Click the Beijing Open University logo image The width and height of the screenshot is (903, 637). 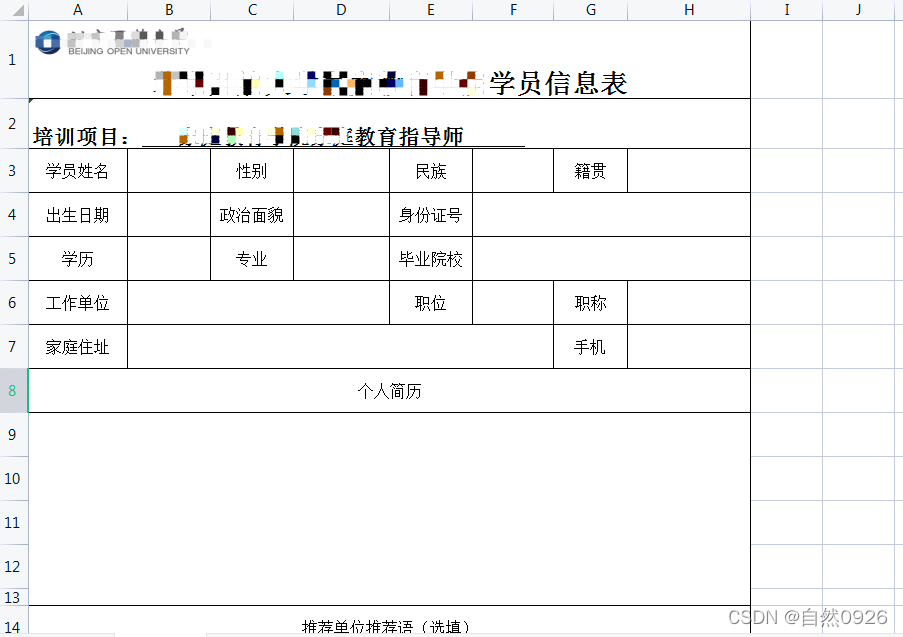point(112,42)
